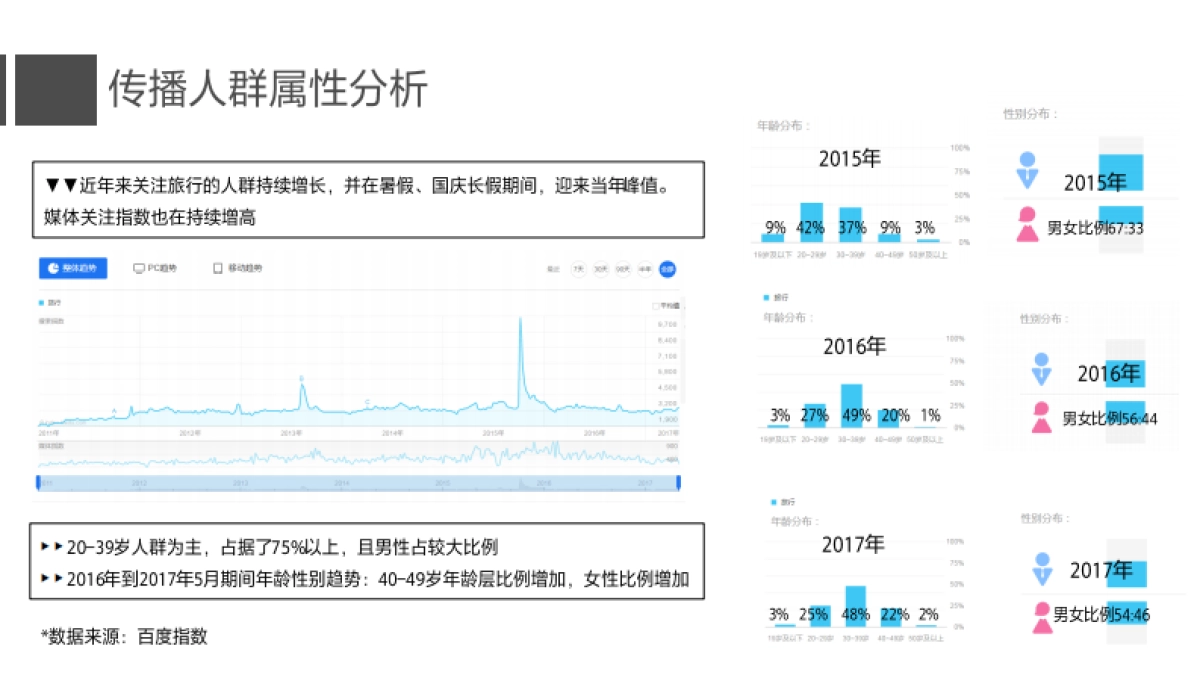The image size is (1200, 675).
Task: Click the female icon in 2017 gender chart
Action: (1042, 615)
